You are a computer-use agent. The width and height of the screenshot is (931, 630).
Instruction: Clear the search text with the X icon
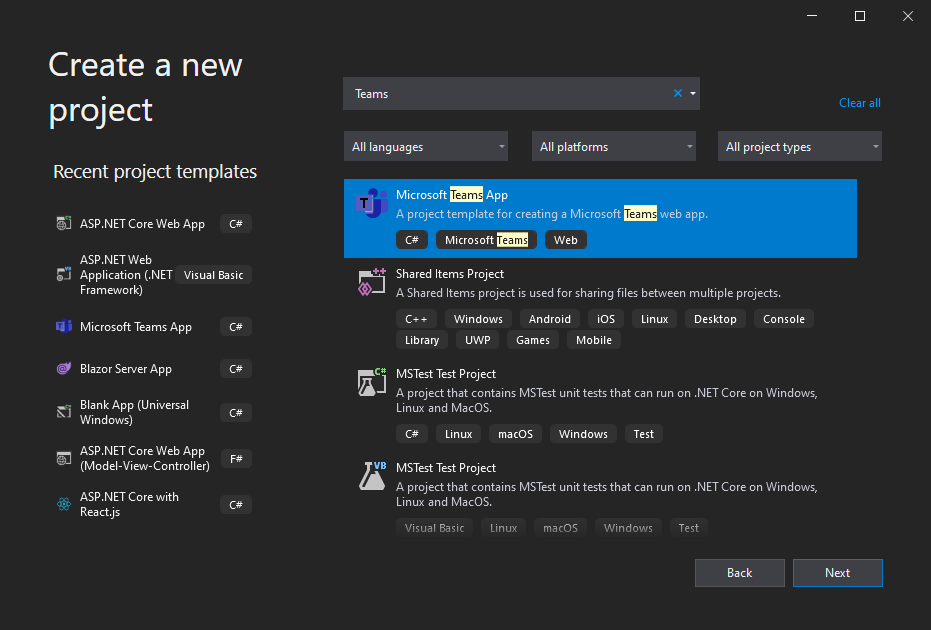click(x=677, y=93)
